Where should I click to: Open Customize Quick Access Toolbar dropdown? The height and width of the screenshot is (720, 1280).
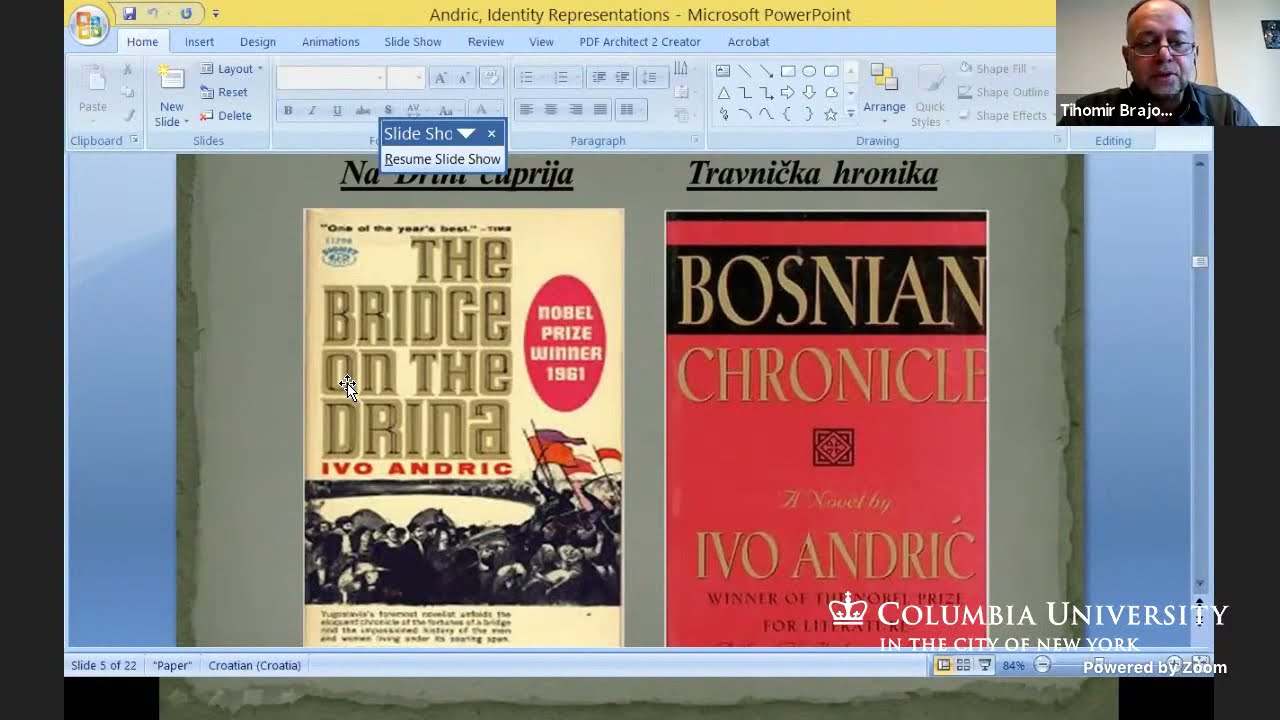click(215, 14)
